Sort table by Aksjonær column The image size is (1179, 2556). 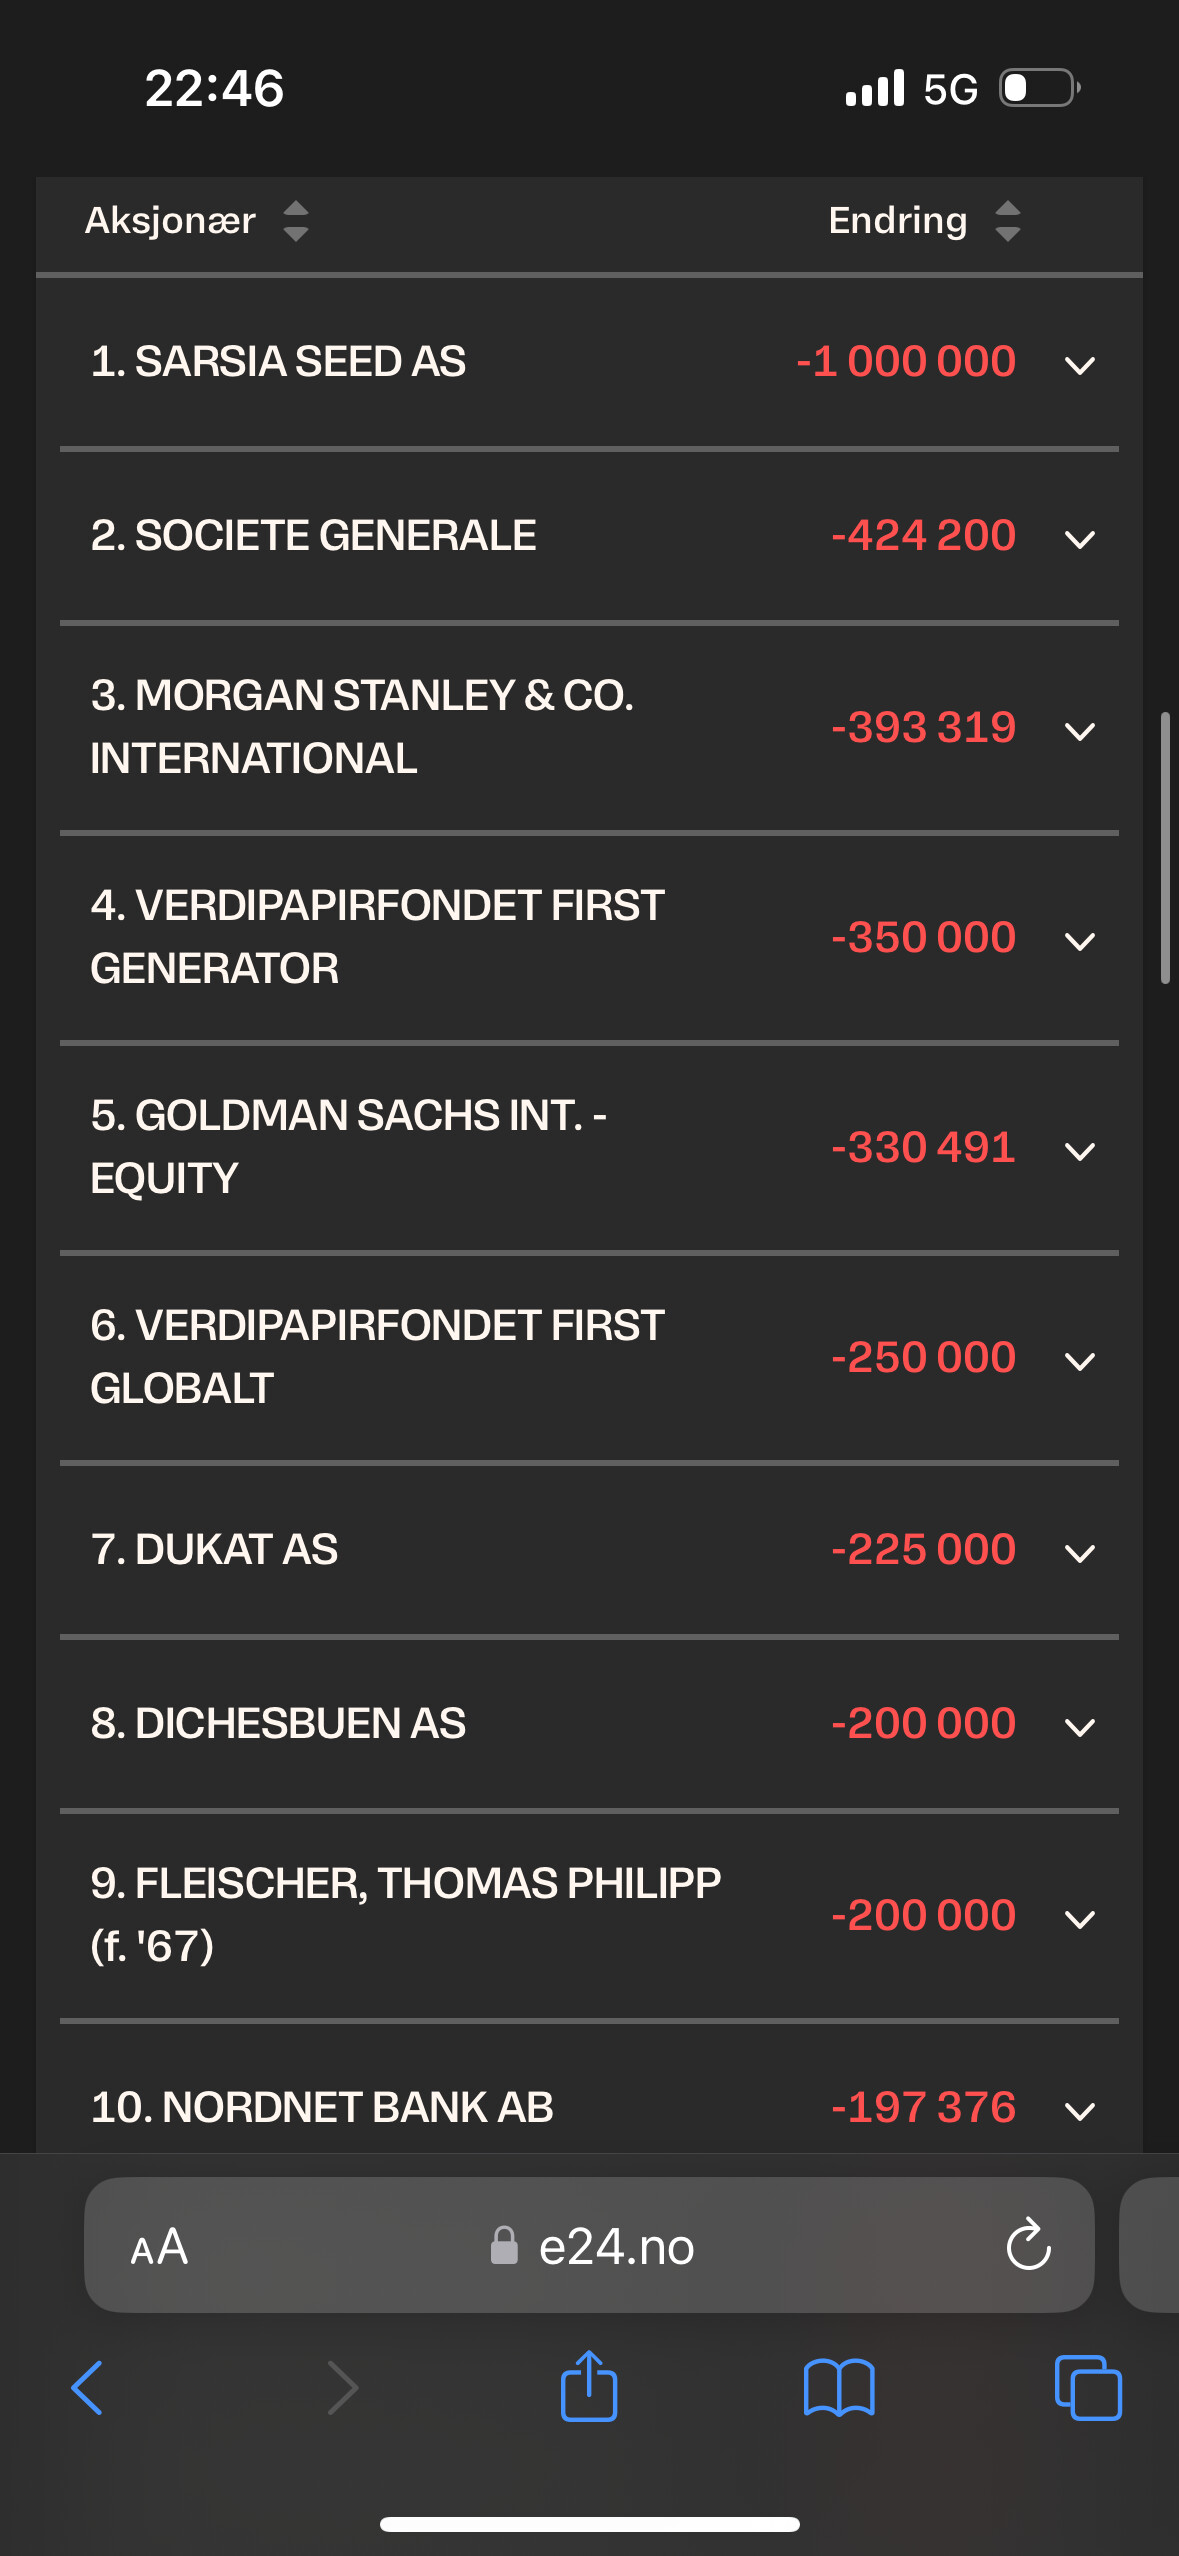tap(197, 221)
